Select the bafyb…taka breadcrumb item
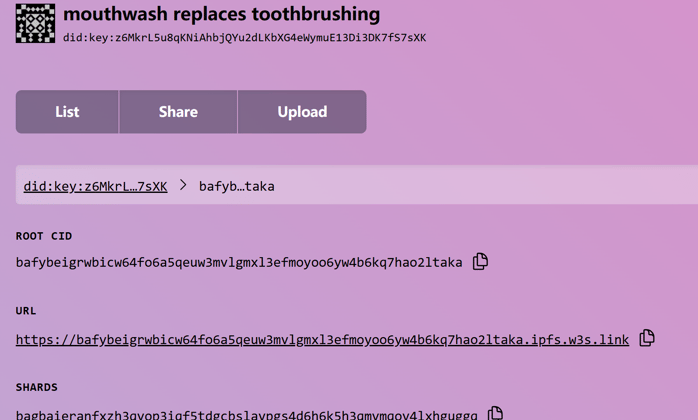This screenshot has width=698, height=420. 236,186
